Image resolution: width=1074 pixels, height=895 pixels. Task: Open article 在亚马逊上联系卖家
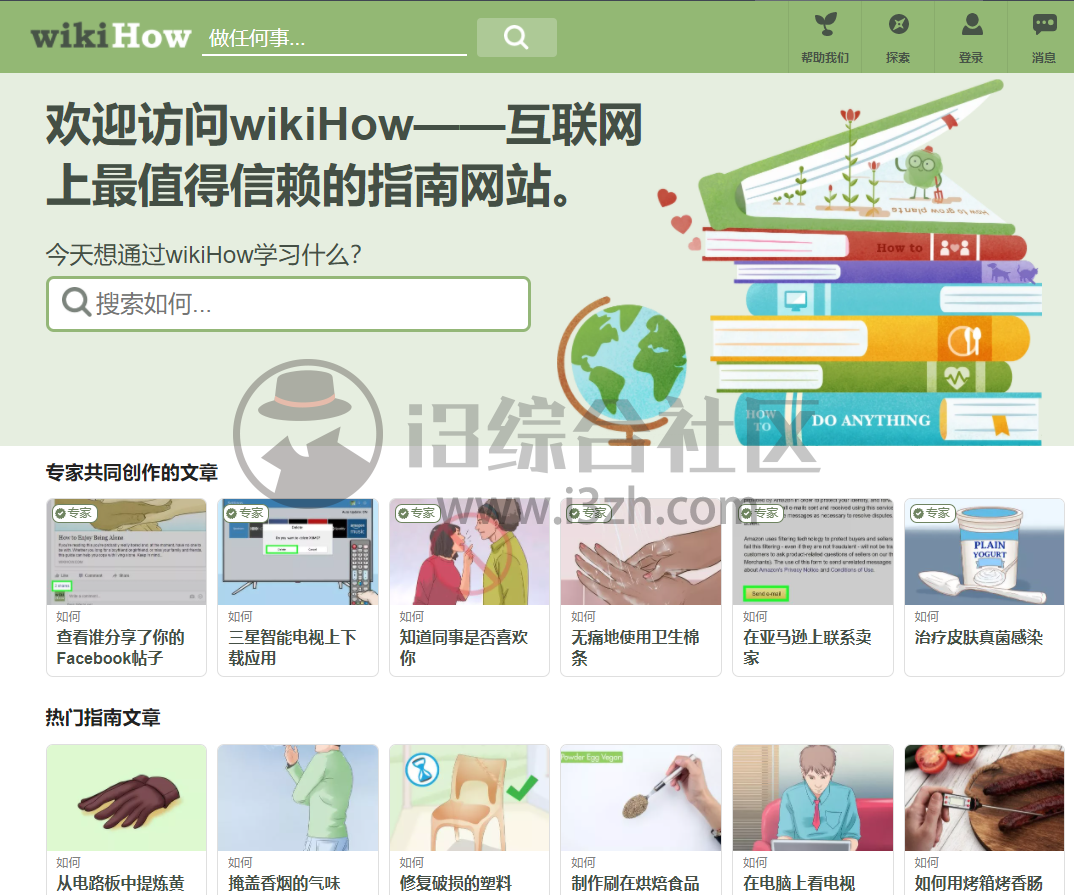tap(808, 648)
